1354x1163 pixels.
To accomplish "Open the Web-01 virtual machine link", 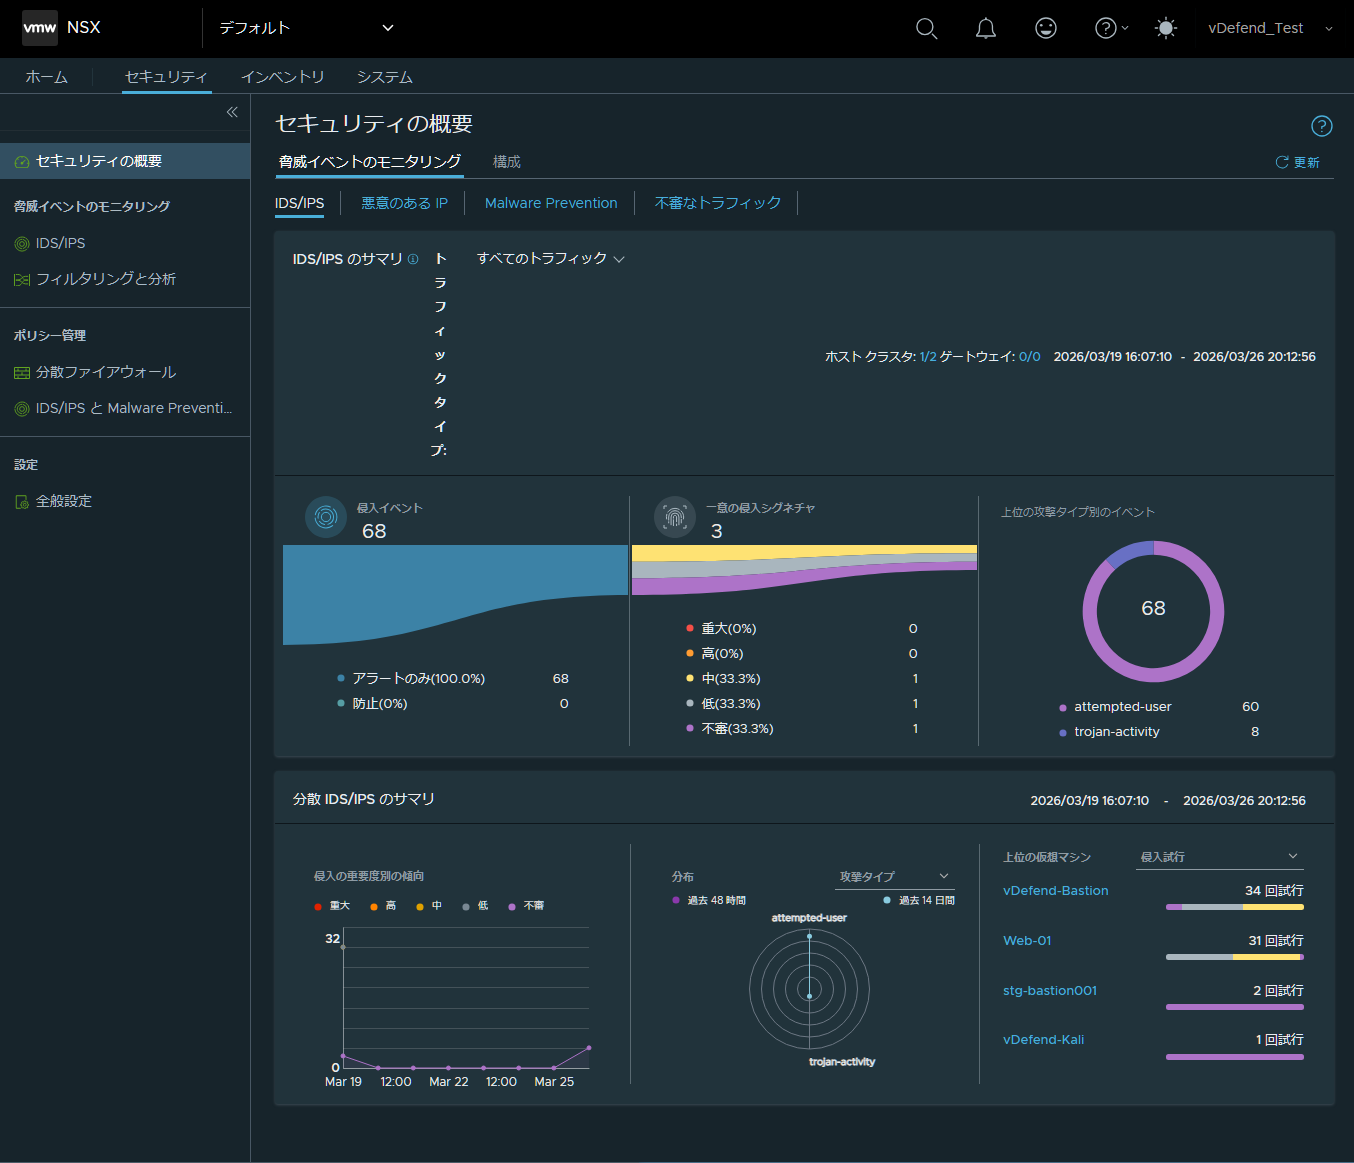I will click(1027, 941).
